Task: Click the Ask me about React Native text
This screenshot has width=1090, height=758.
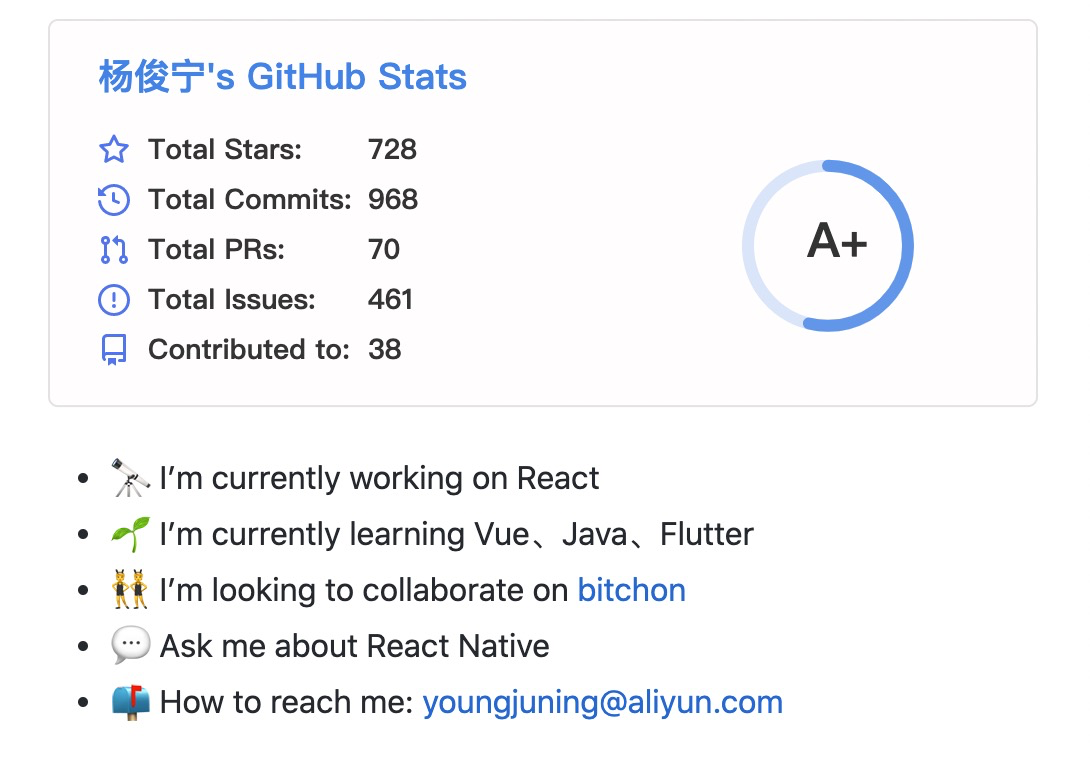Action: click(354, 646)
